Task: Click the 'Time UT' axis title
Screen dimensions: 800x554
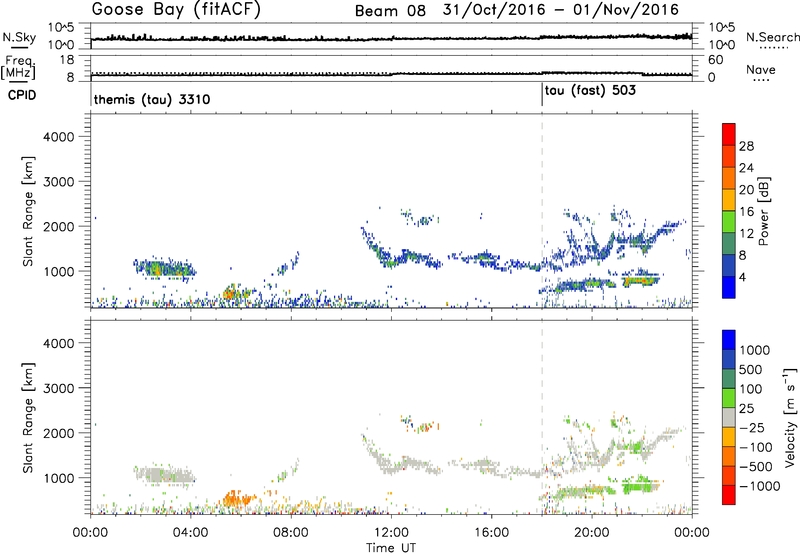Action: (x=391, y=548)
